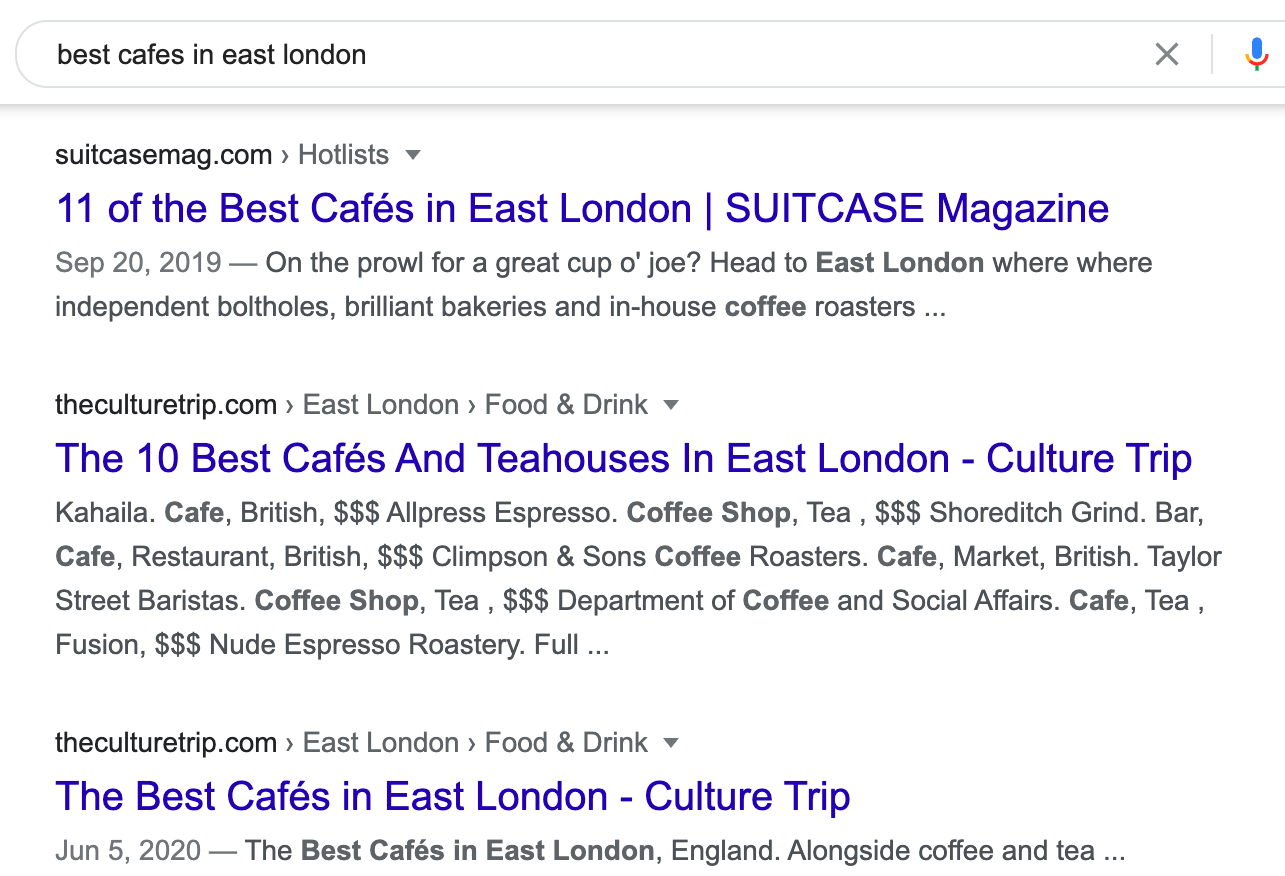Click the snippet text mentioning 'independent boltholes, brilliant bakeries'
The height and width of the screenshot is (876, 1285).
pyautogui.click(x=500, y=306)
